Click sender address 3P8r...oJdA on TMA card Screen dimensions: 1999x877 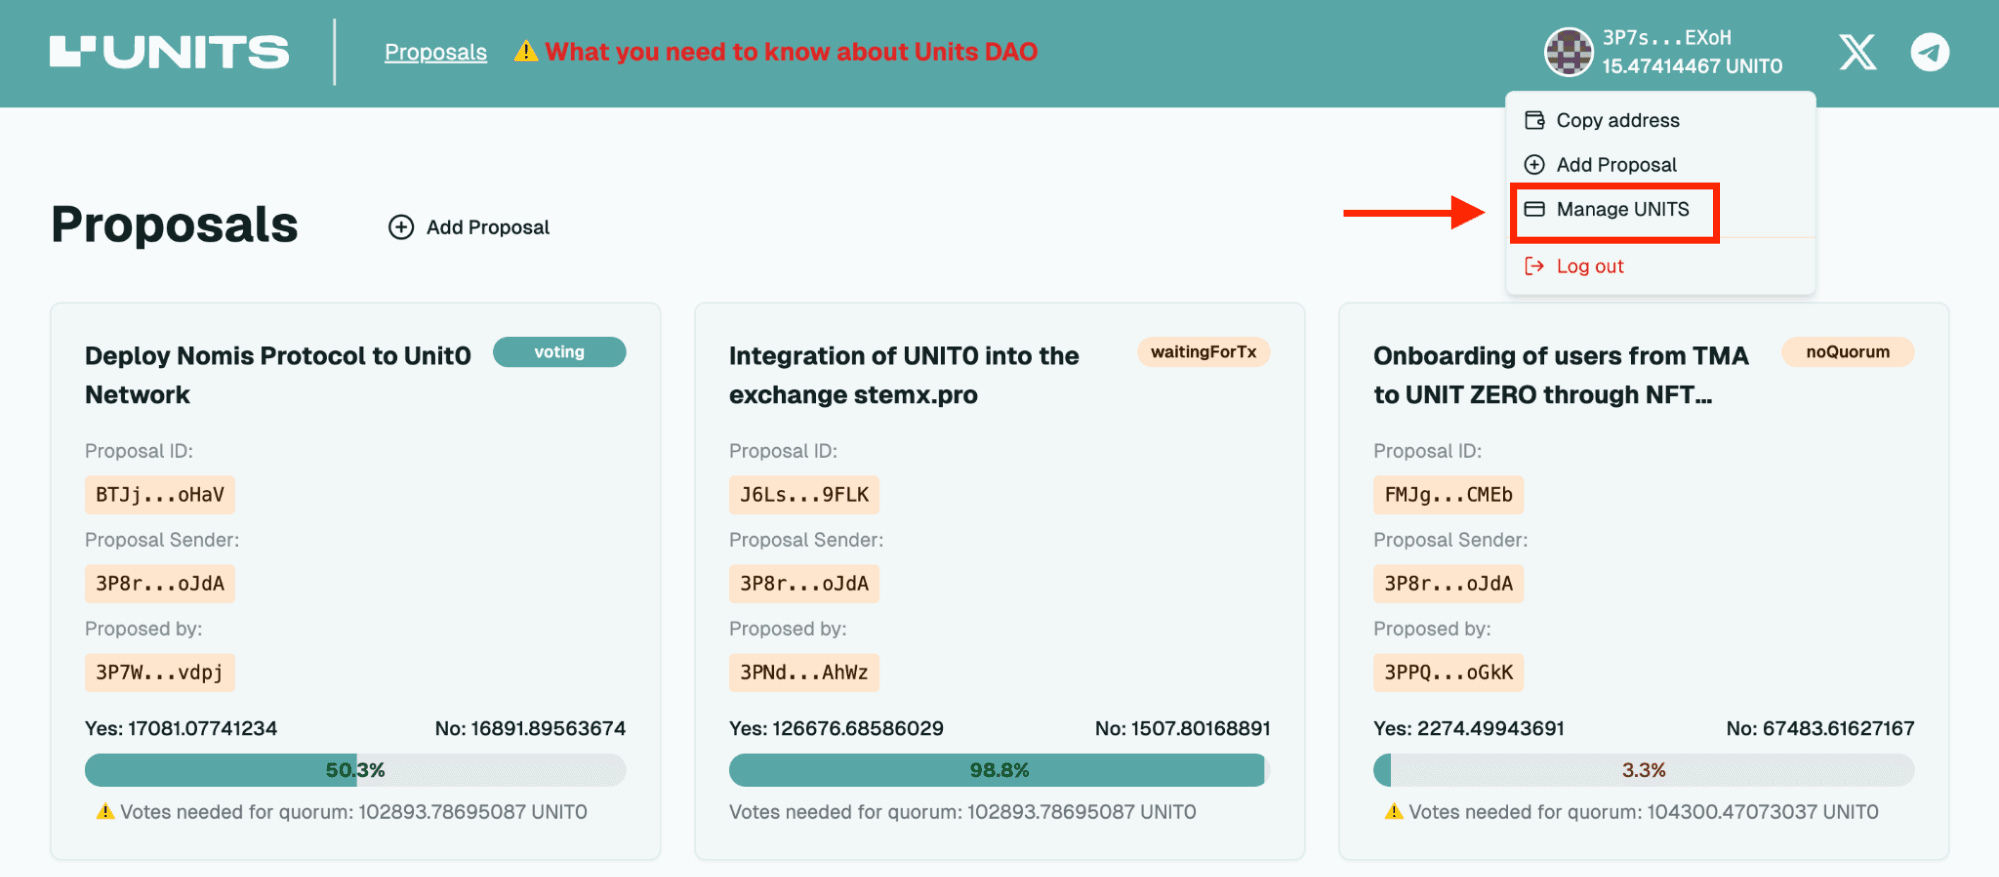(x=1448, y=584)
